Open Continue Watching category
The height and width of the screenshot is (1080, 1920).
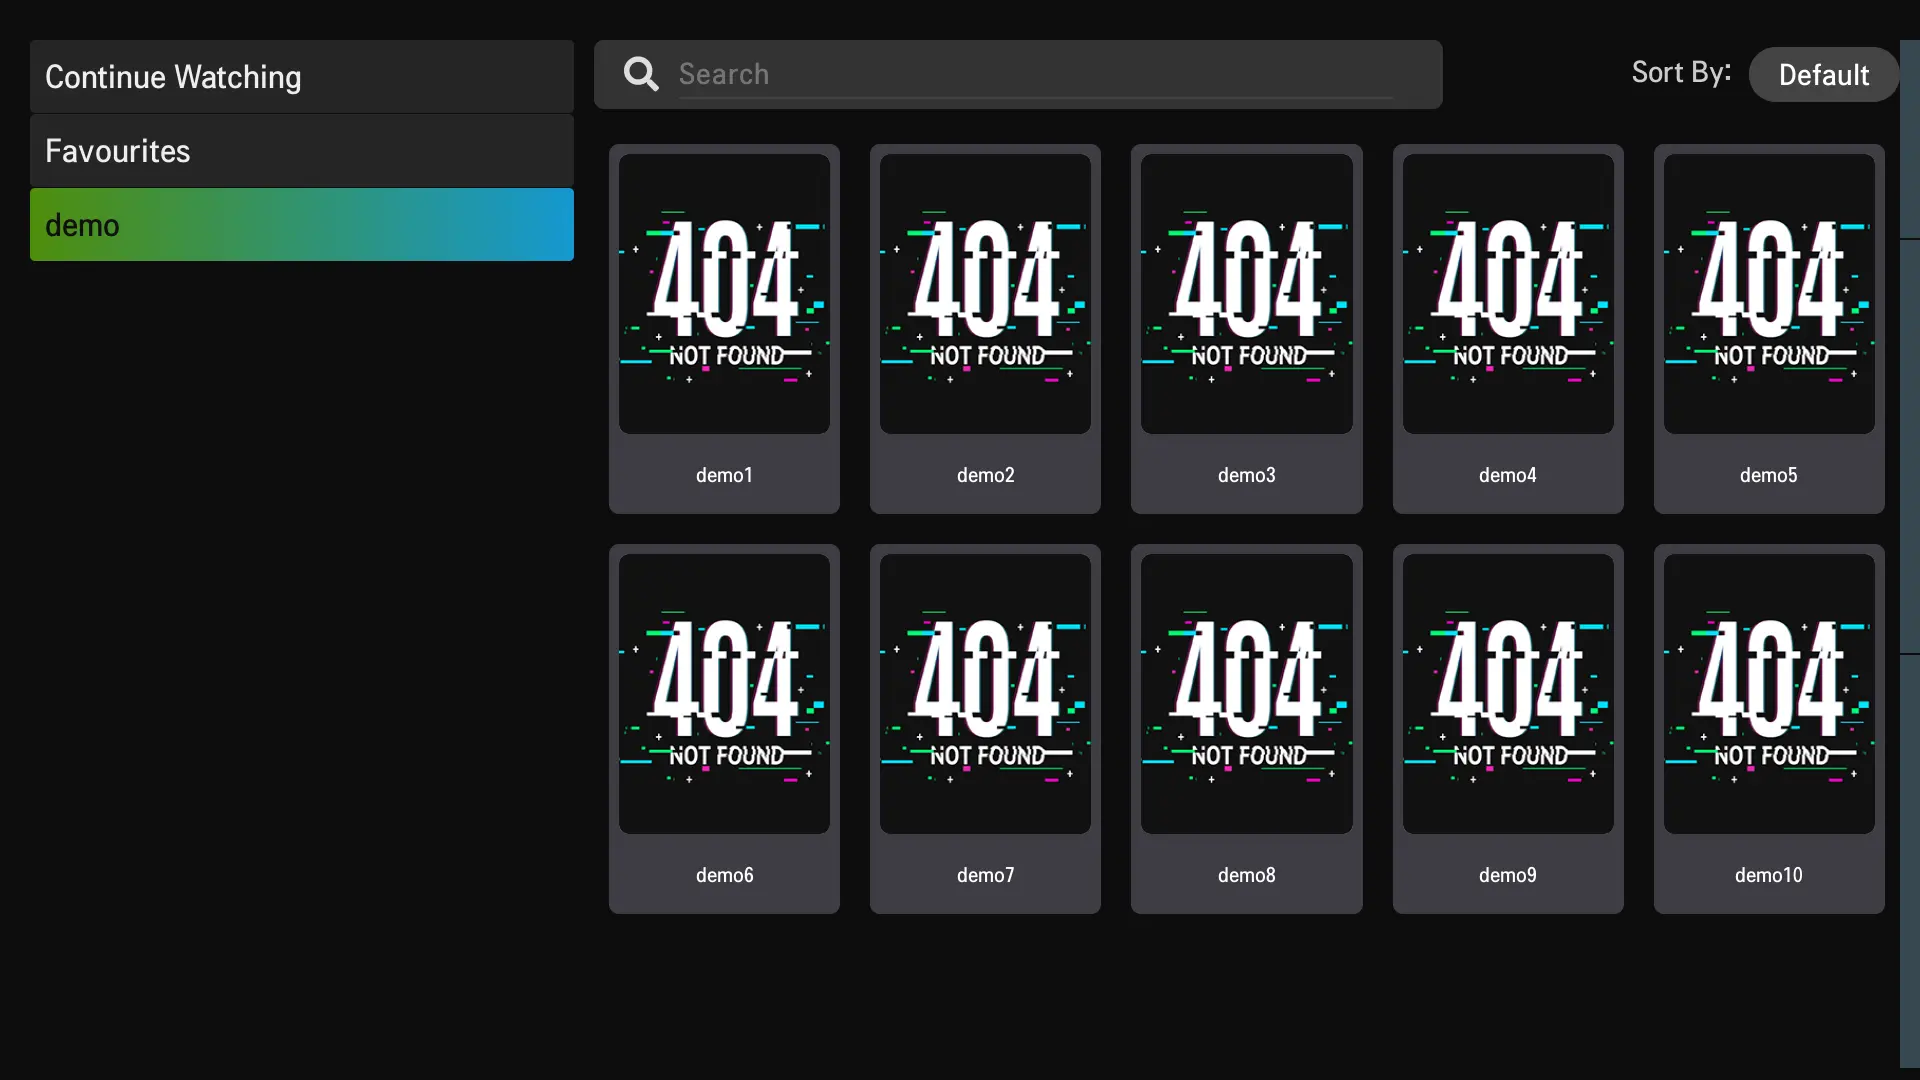(x=301, y=77)
